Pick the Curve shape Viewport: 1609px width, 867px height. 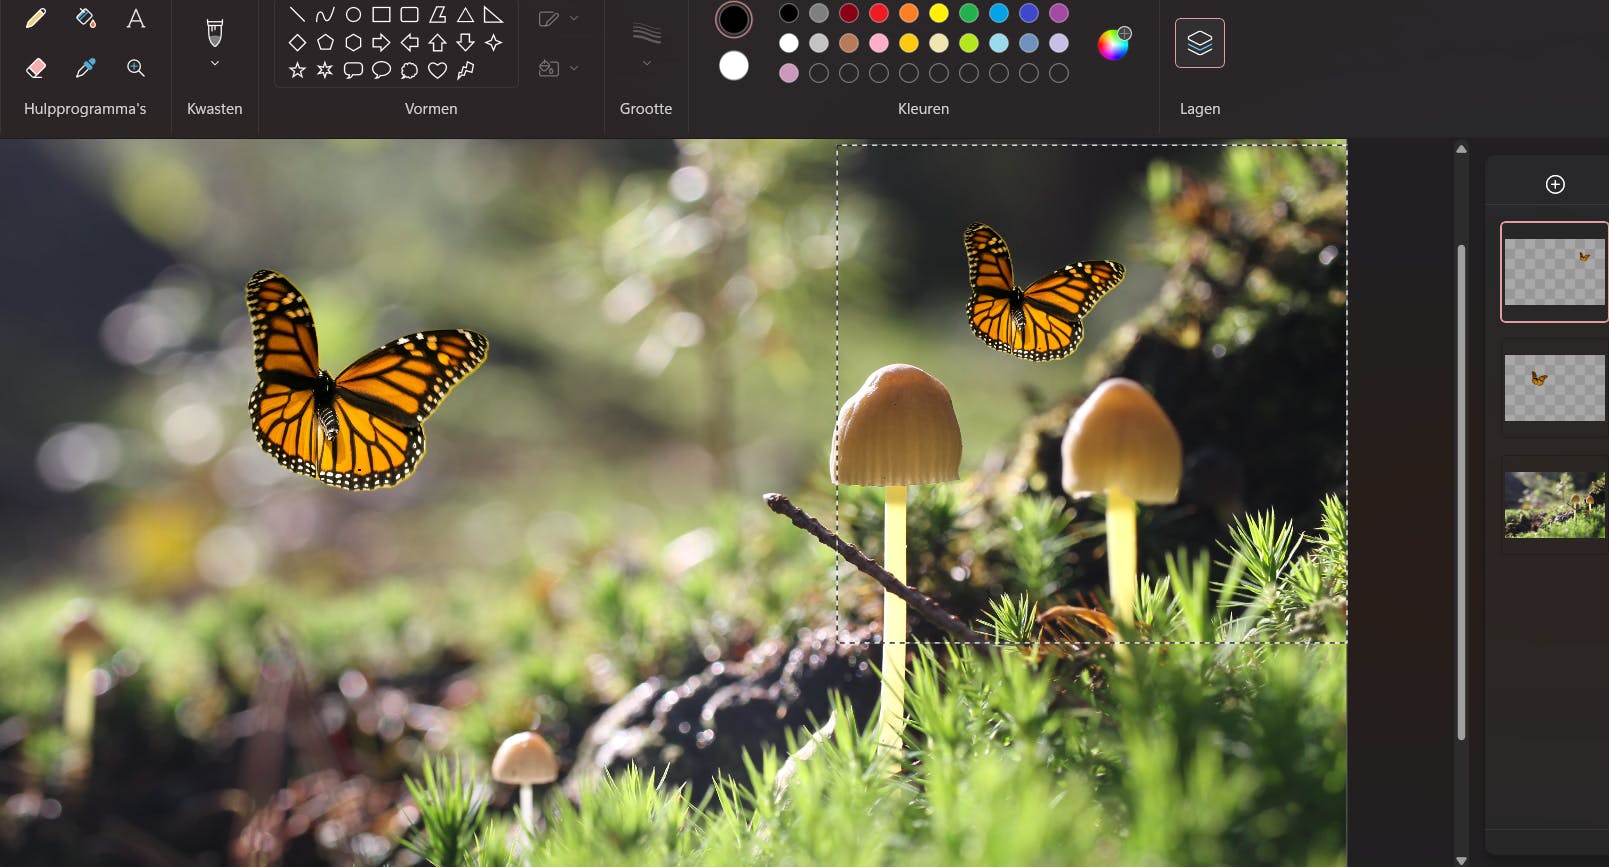pyautogui.click(x=325, y=15)
